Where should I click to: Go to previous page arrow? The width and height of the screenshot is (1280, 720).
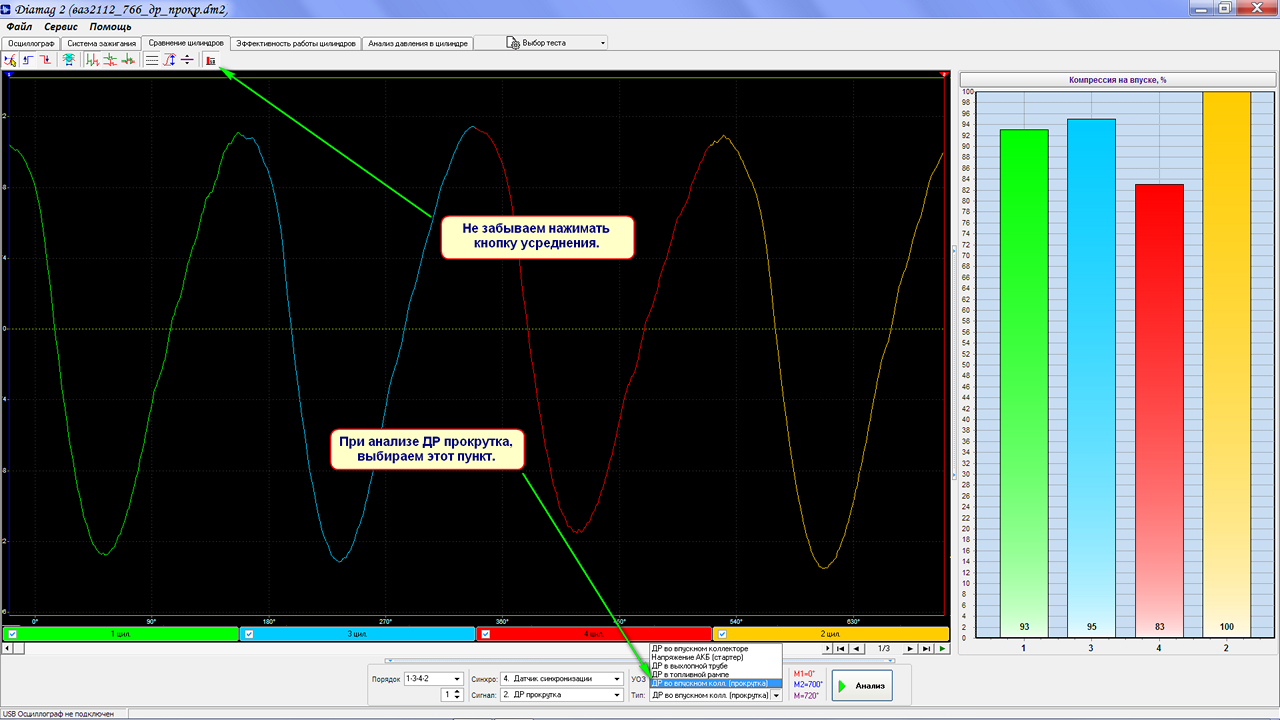856,649
